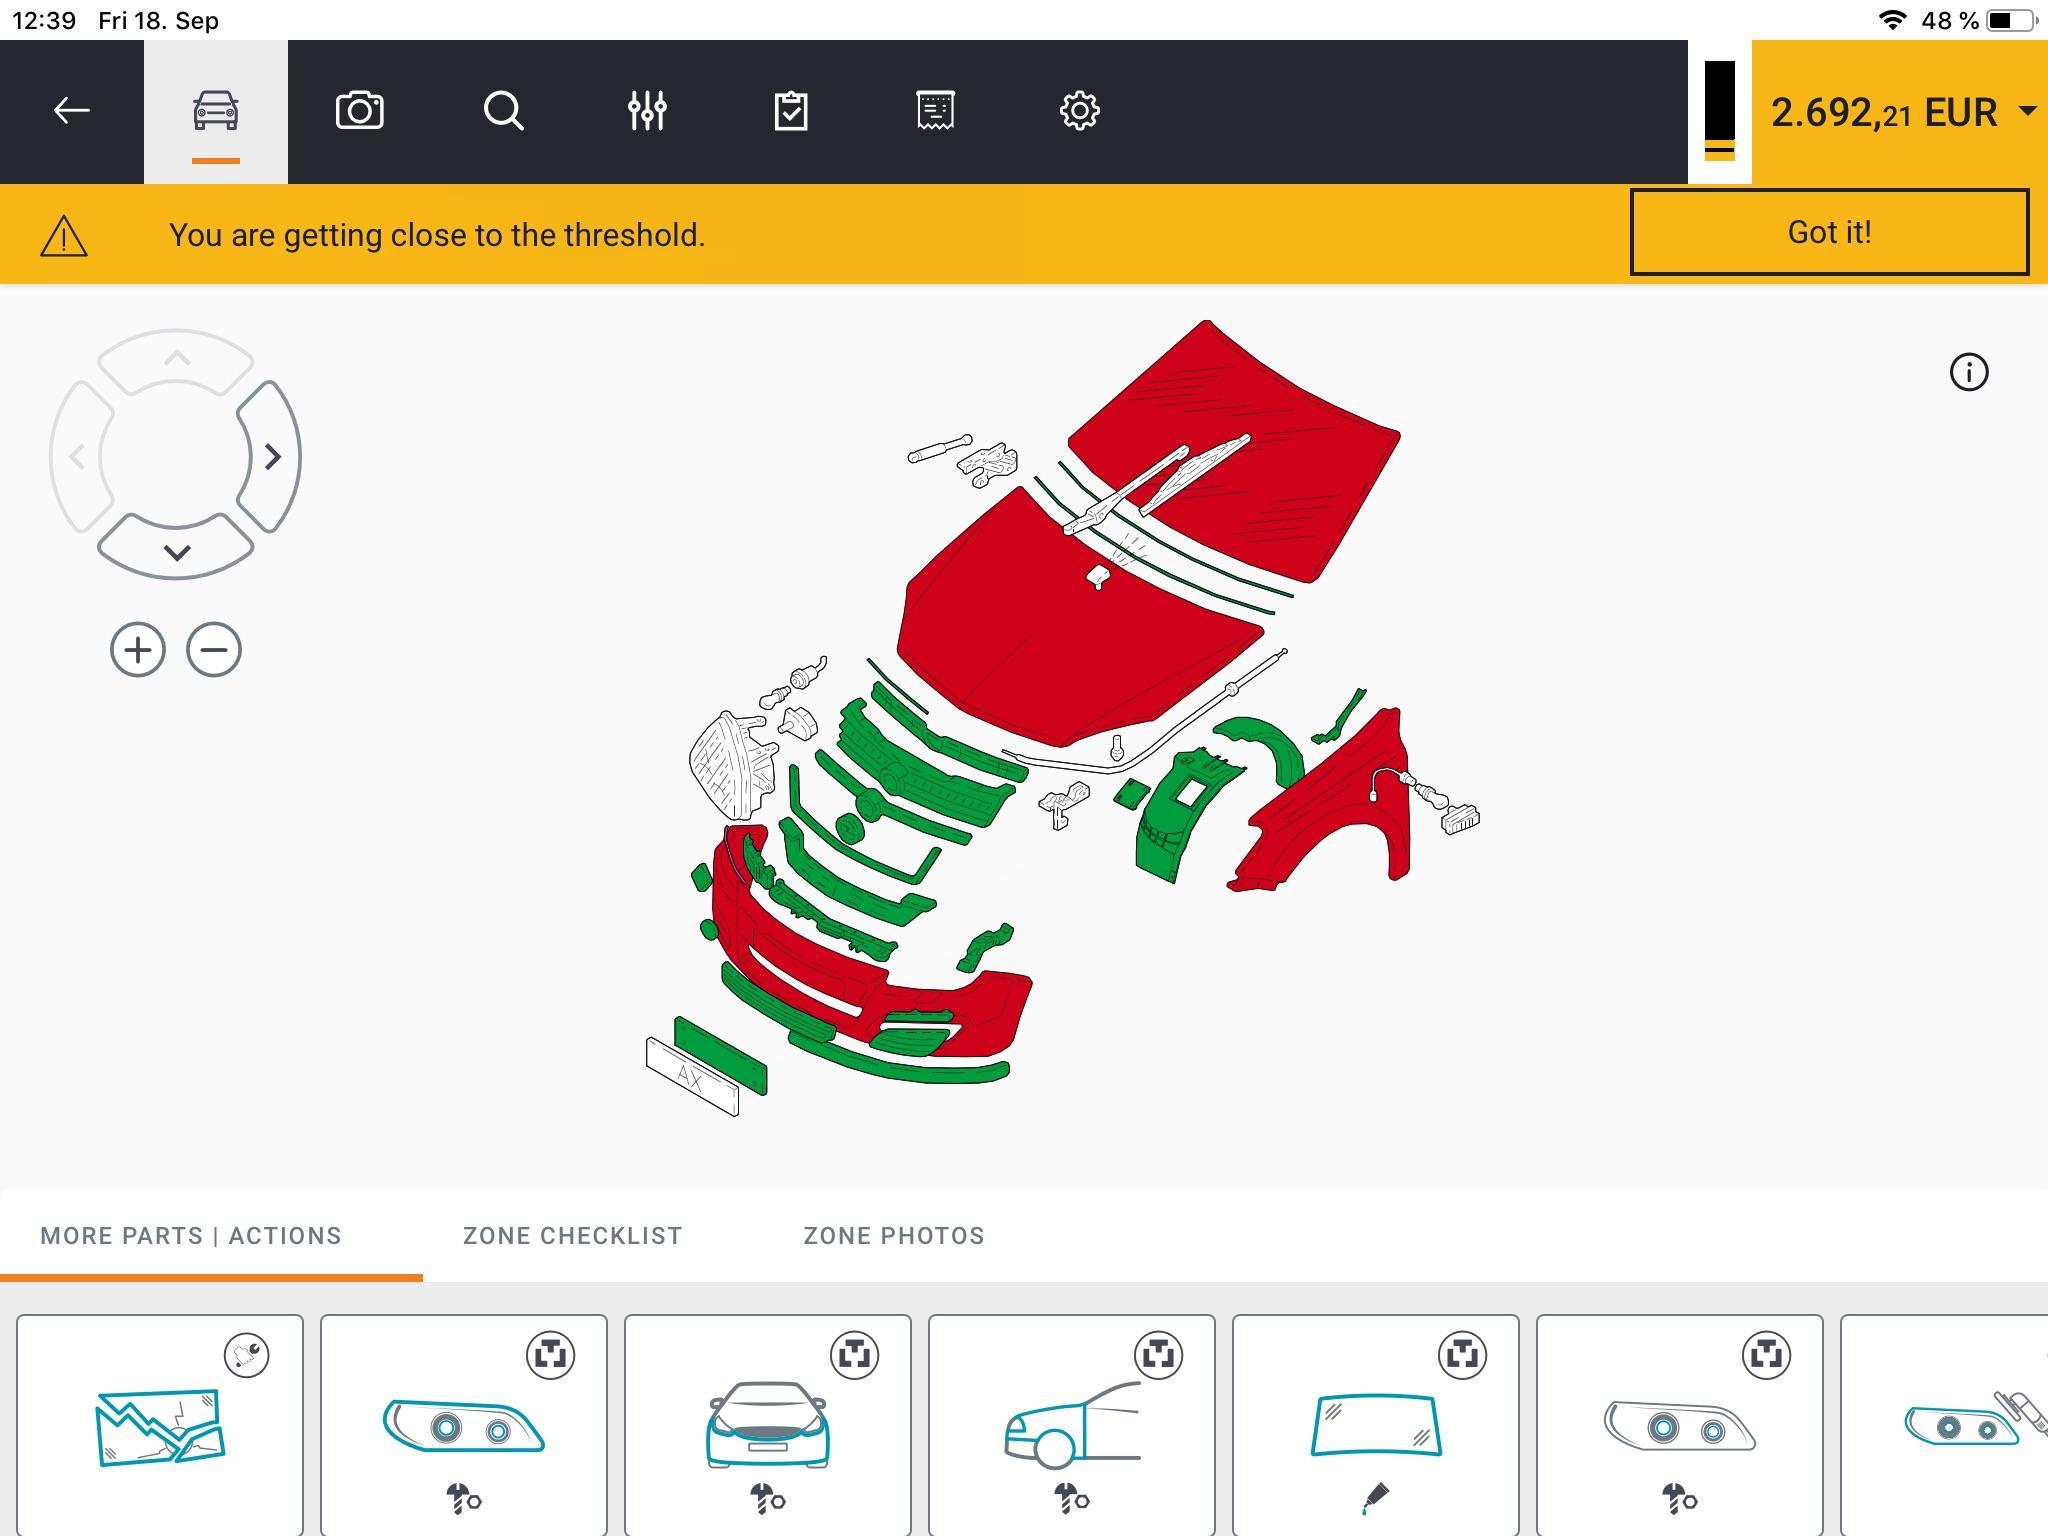Open the teal-outlined headlight replace card
Screen dimensions: 2048x1536
tap(464, 1425)
